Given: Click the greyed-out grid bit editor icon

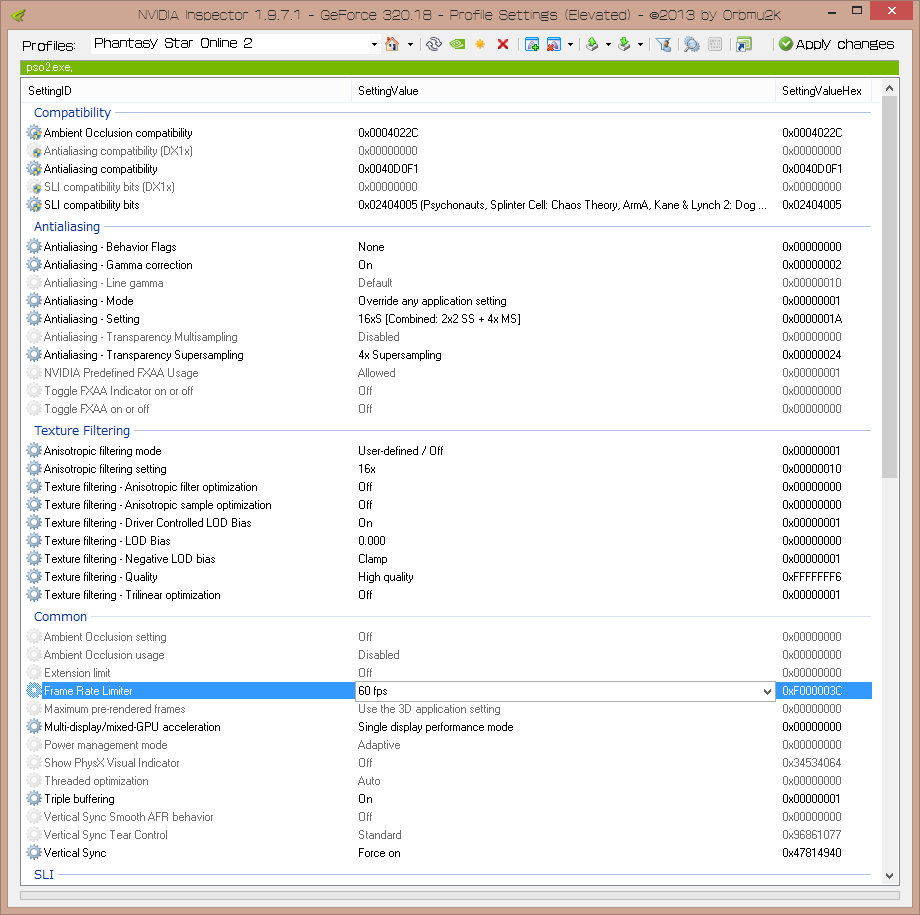Looking at the screenshot, I should [715, 44].
